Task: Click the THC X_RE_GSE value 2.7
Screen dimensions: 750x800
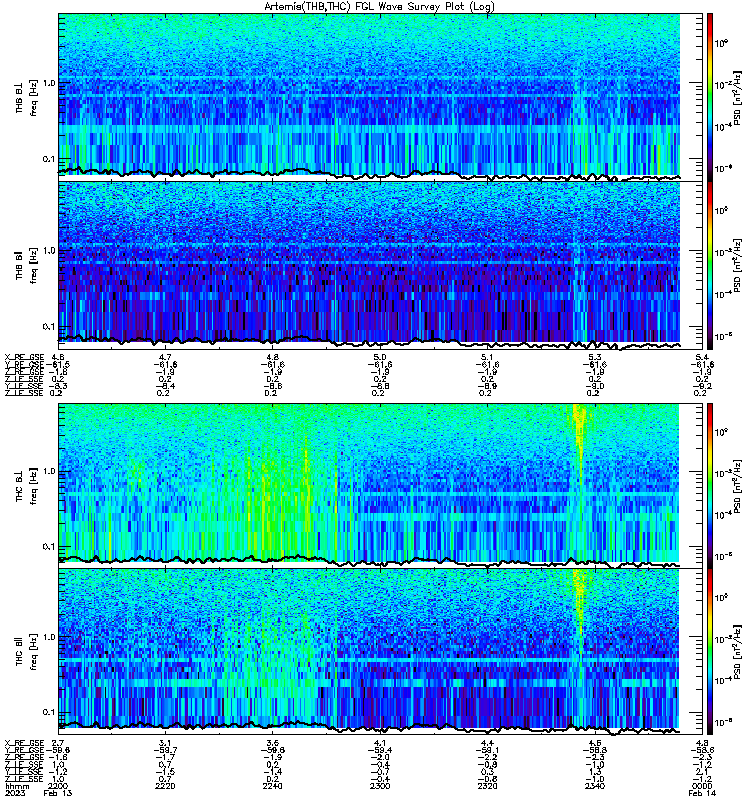Action: click(58, 743)
